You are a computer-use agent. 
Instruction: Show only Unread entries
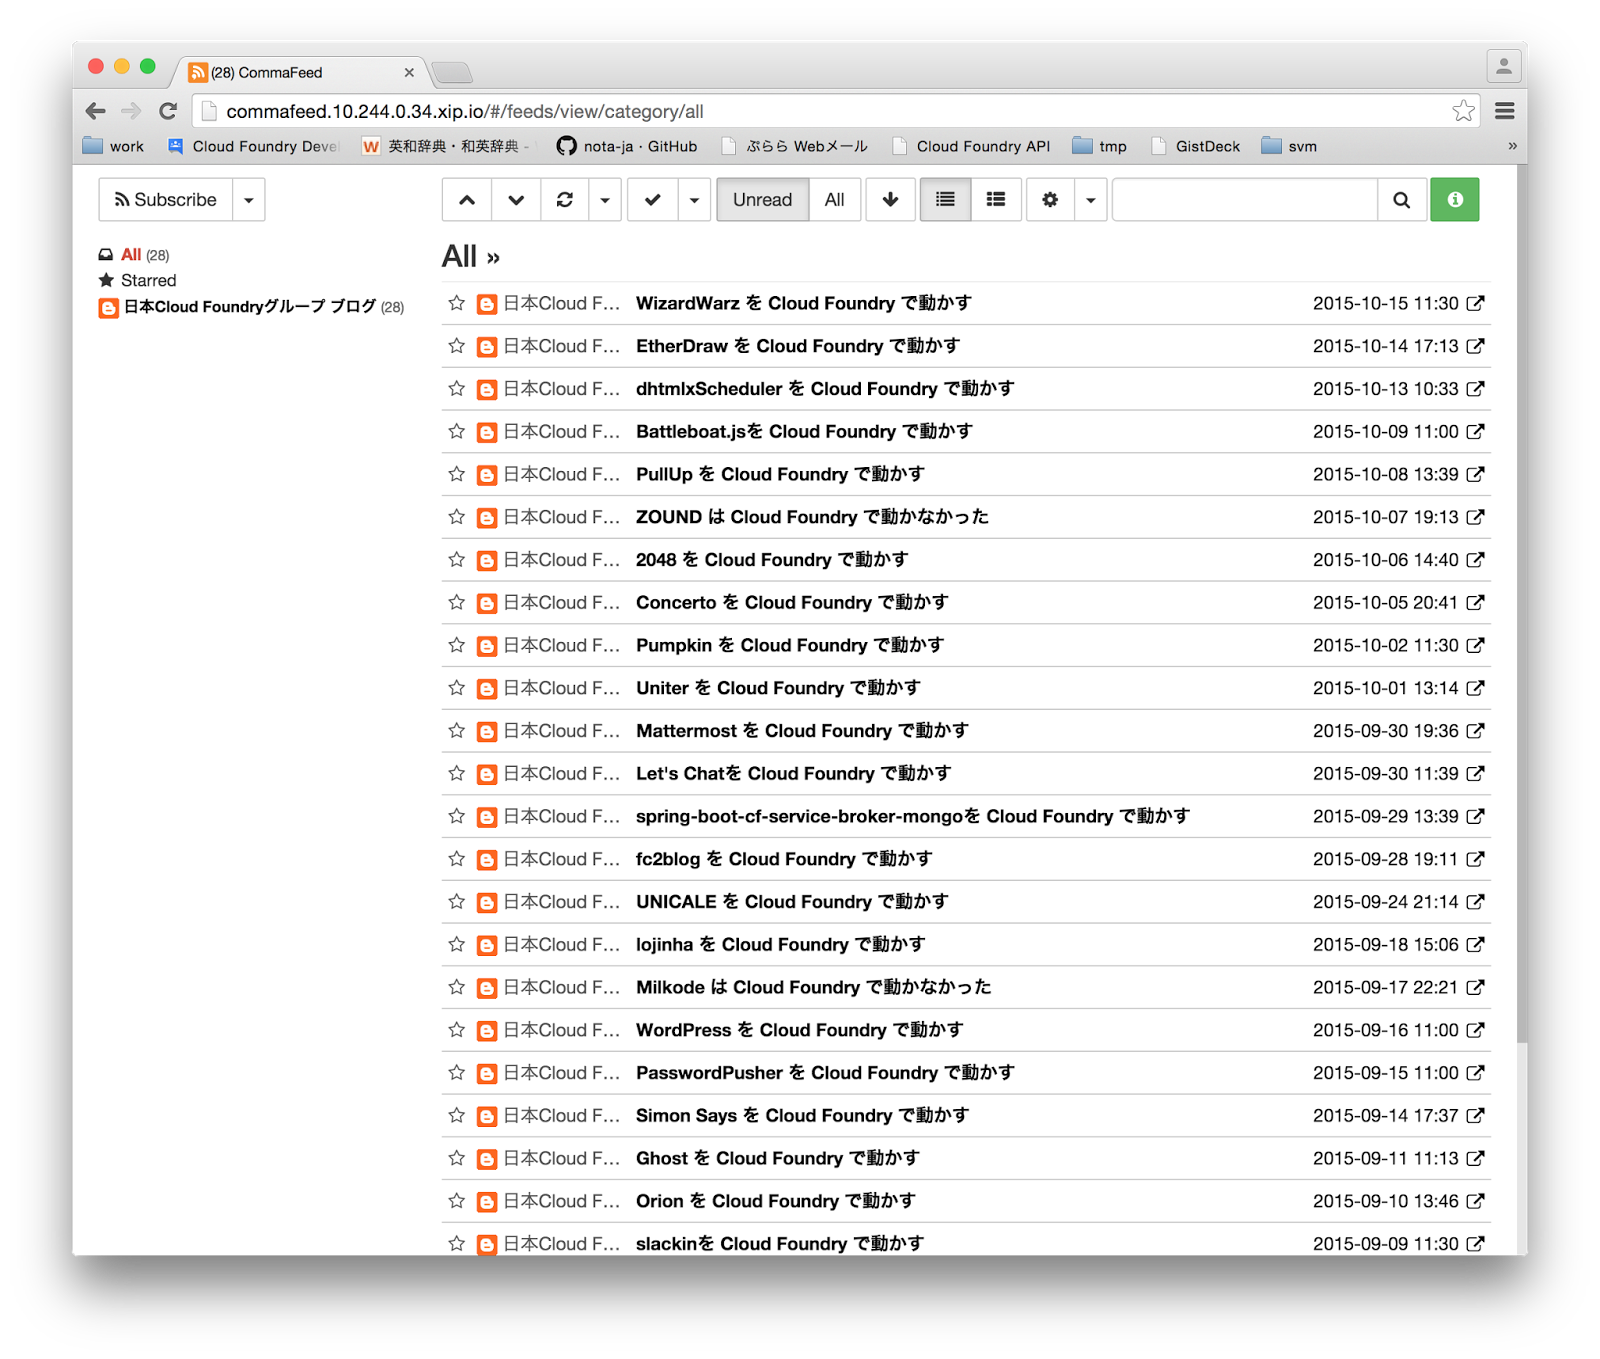tap(762, 200)
